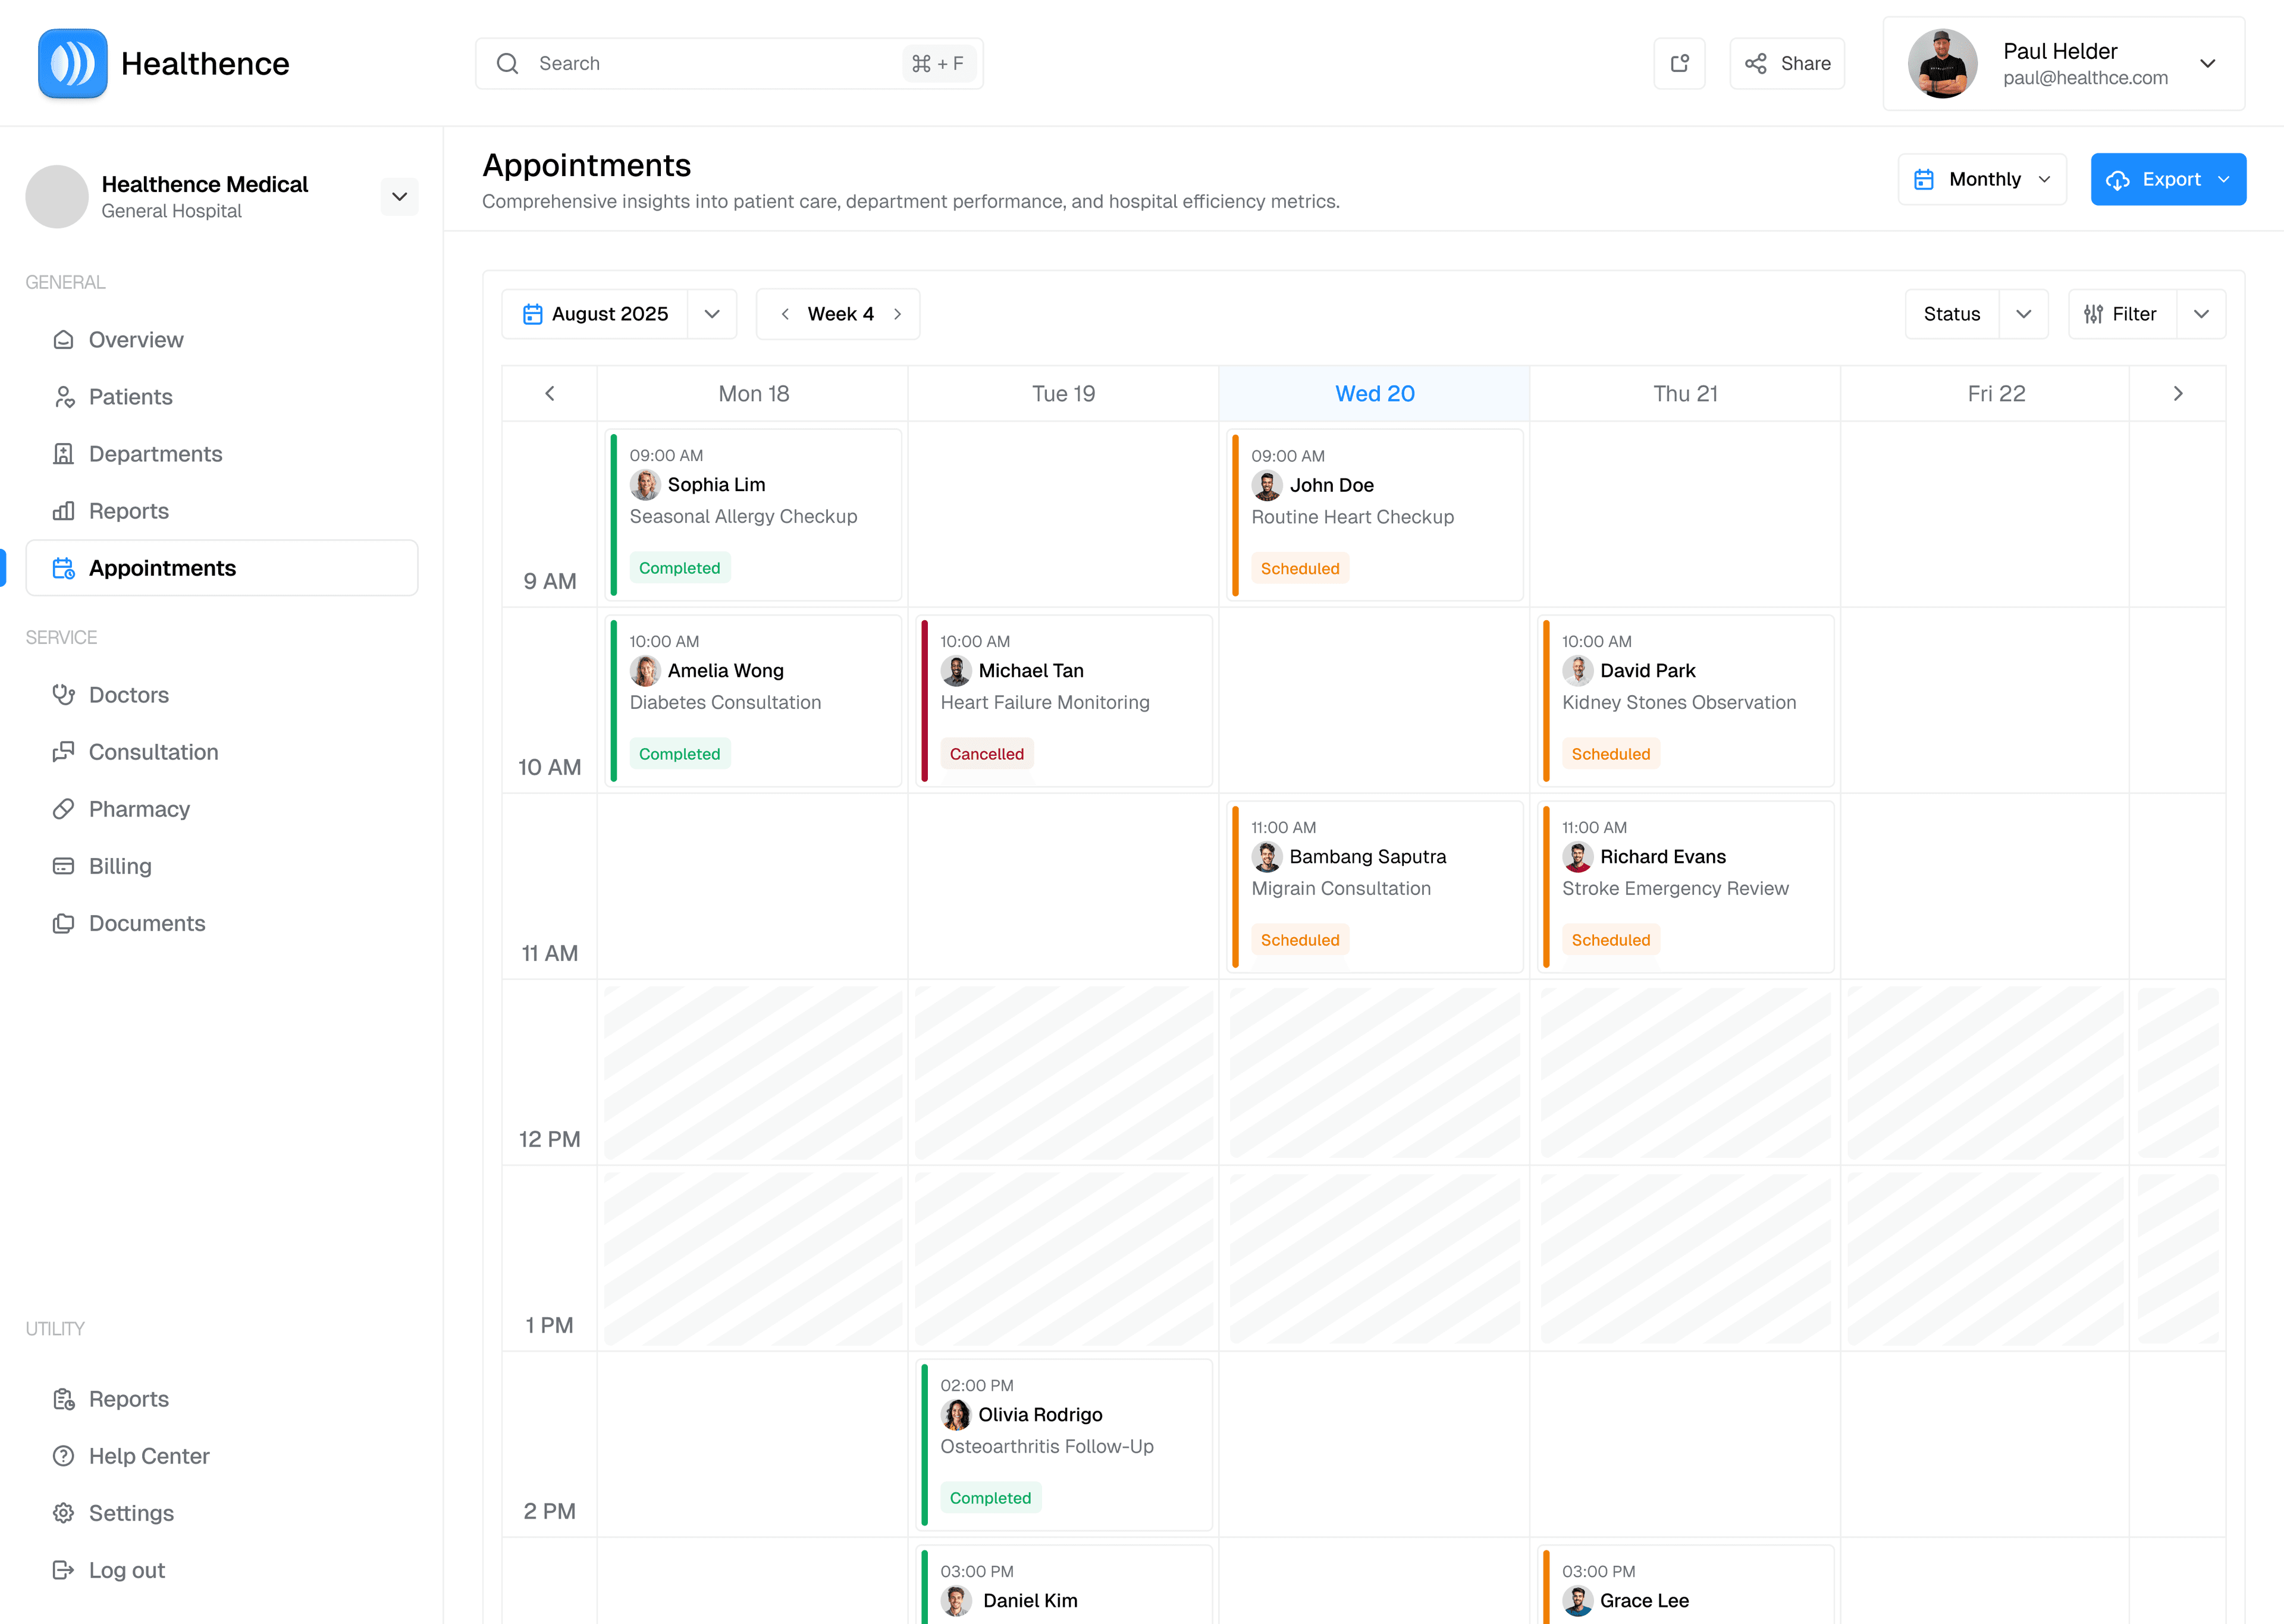Open Overview in the sidebar

pos(222,340)
